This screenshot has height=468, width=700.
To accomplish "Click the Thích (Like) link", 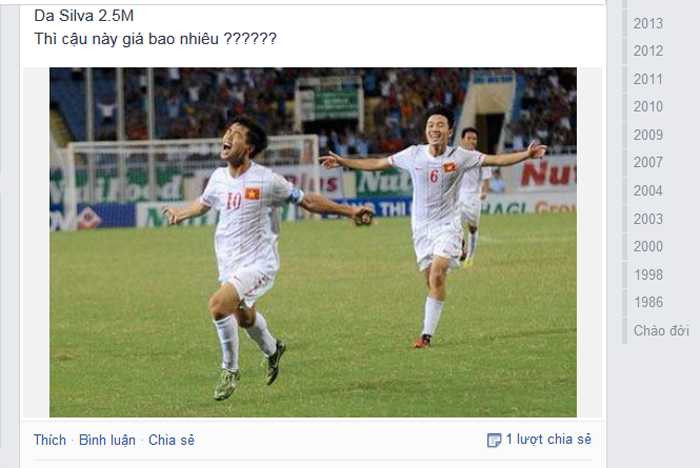I will coord(50,440).
